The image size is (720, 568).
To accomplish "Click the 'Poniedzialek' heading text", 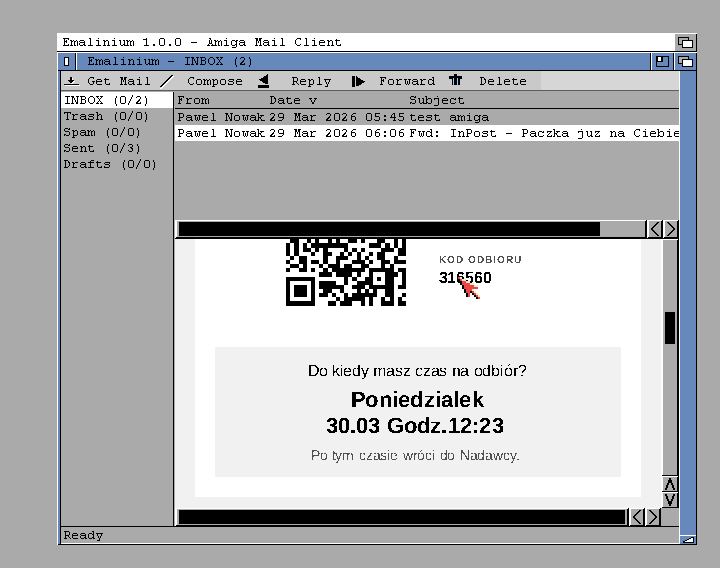I will 417,399.
